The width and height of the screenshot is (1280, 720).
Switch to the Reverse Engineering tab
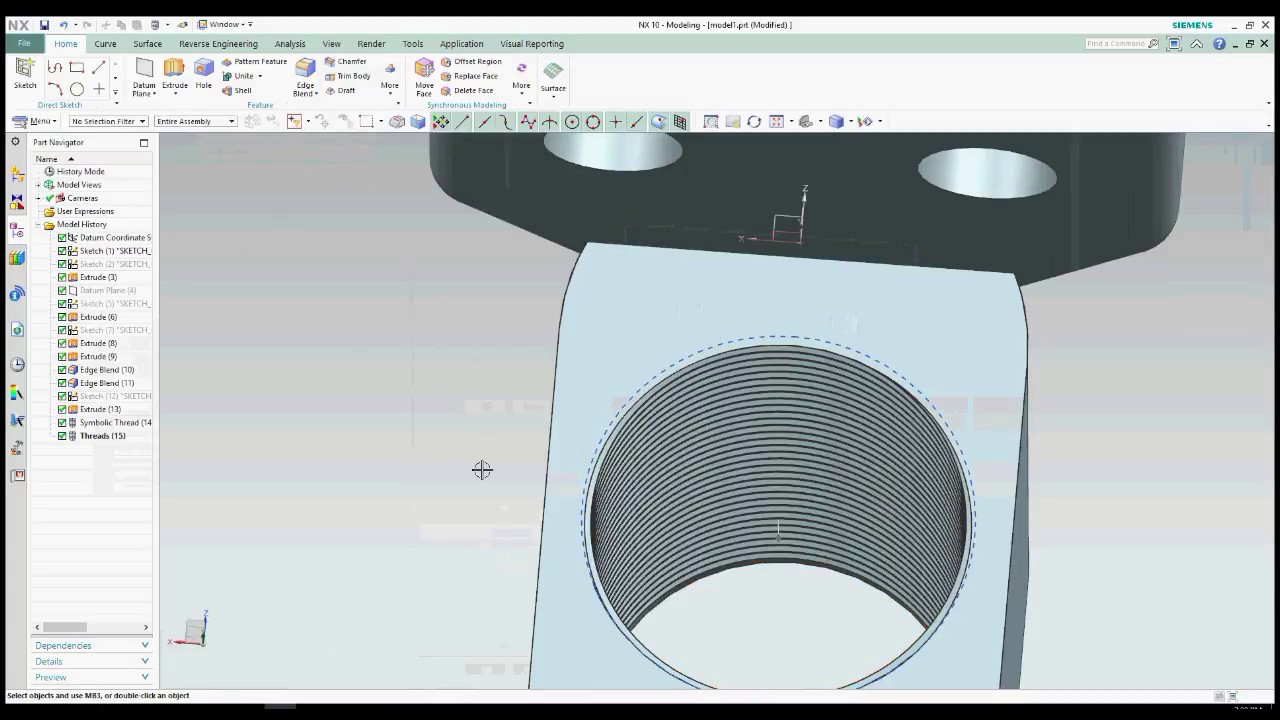point(218,44)
